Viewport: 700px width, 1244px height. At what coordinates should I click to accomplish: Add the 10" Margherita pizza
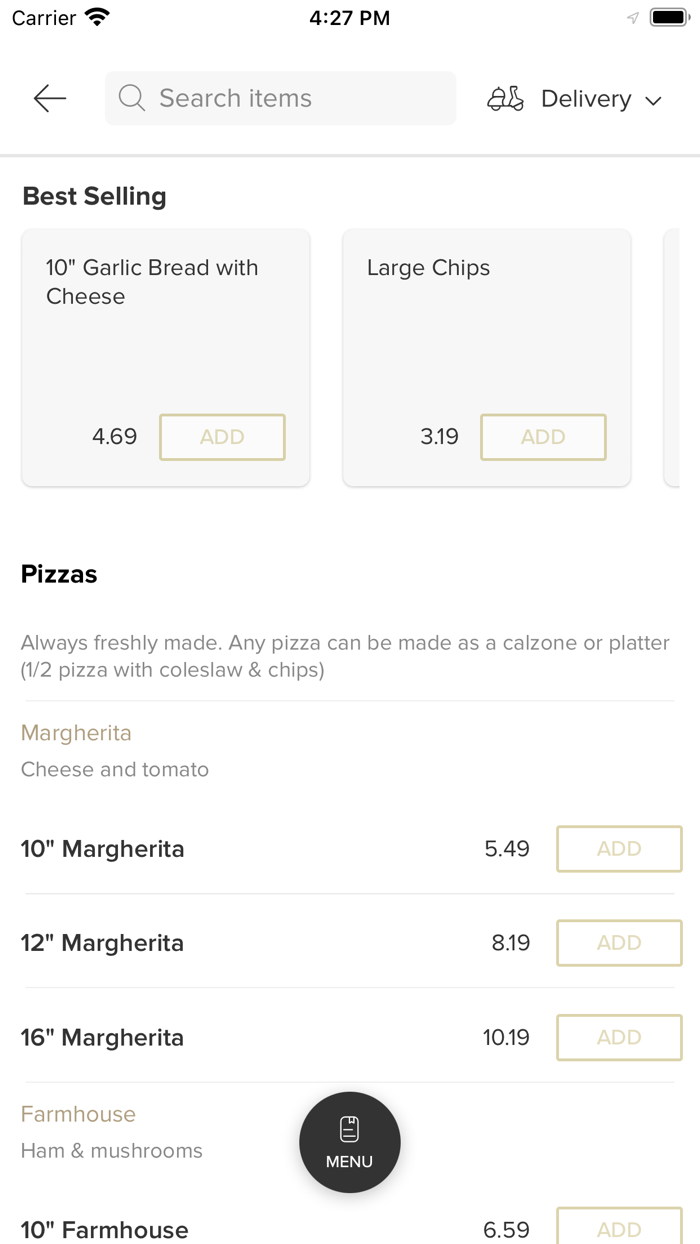[619, 849]
